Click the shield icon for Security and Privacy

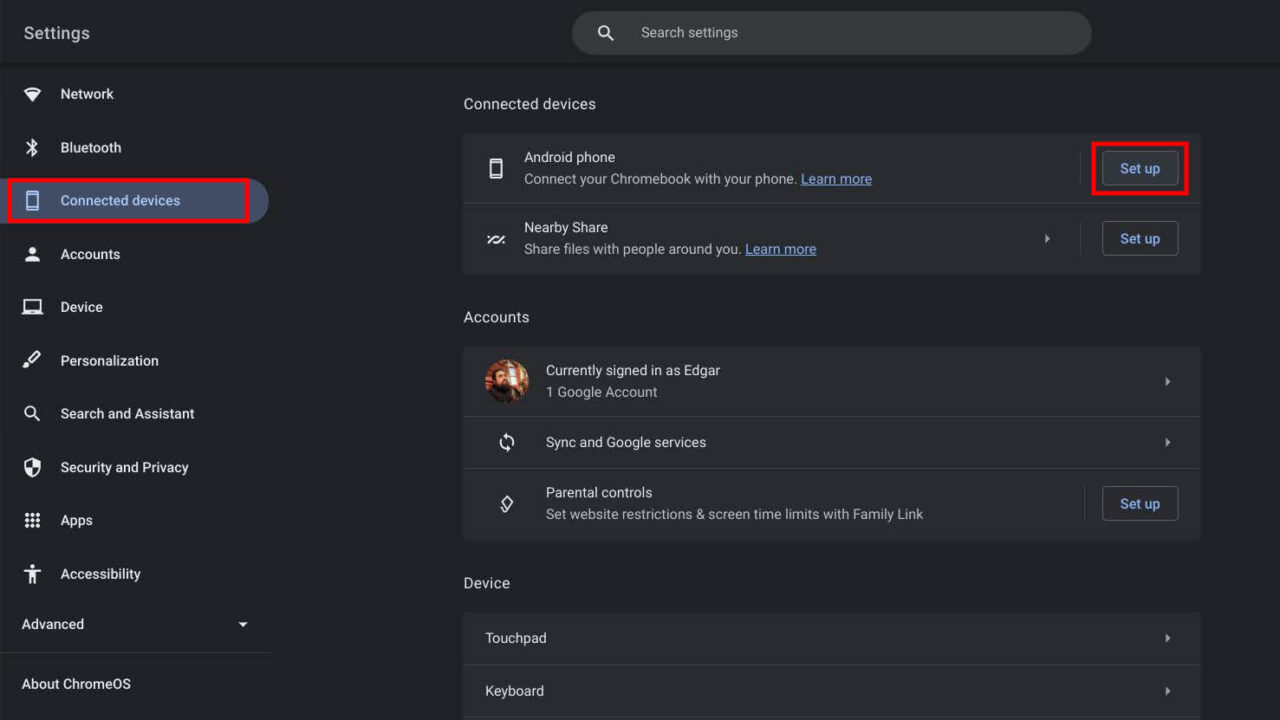click(32, 467)
